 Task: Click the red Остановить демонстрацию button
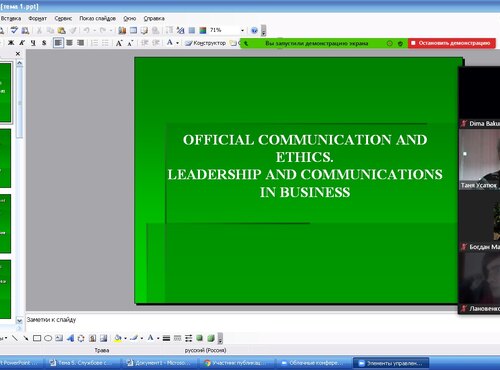(452, 43)
